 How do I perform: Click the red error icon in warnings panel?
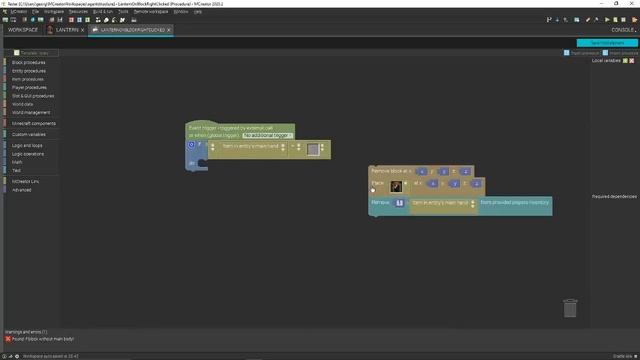8,339
